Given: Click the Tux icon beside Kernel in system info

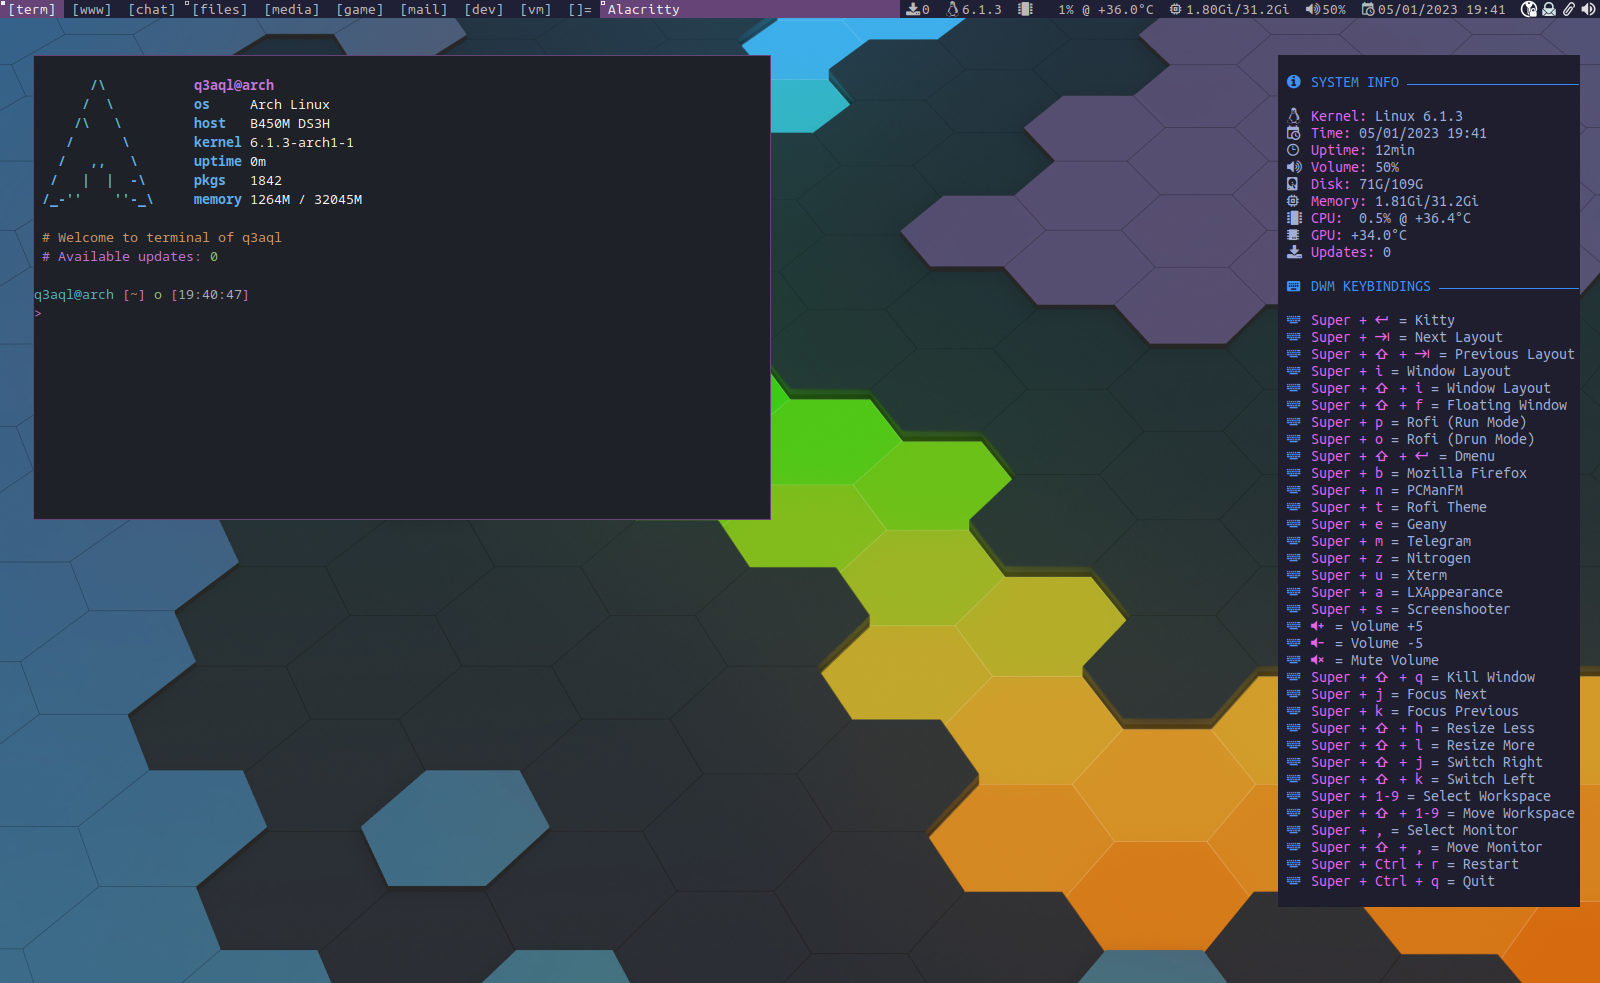Looking at the screenshot, I should tap(1294, 116).
